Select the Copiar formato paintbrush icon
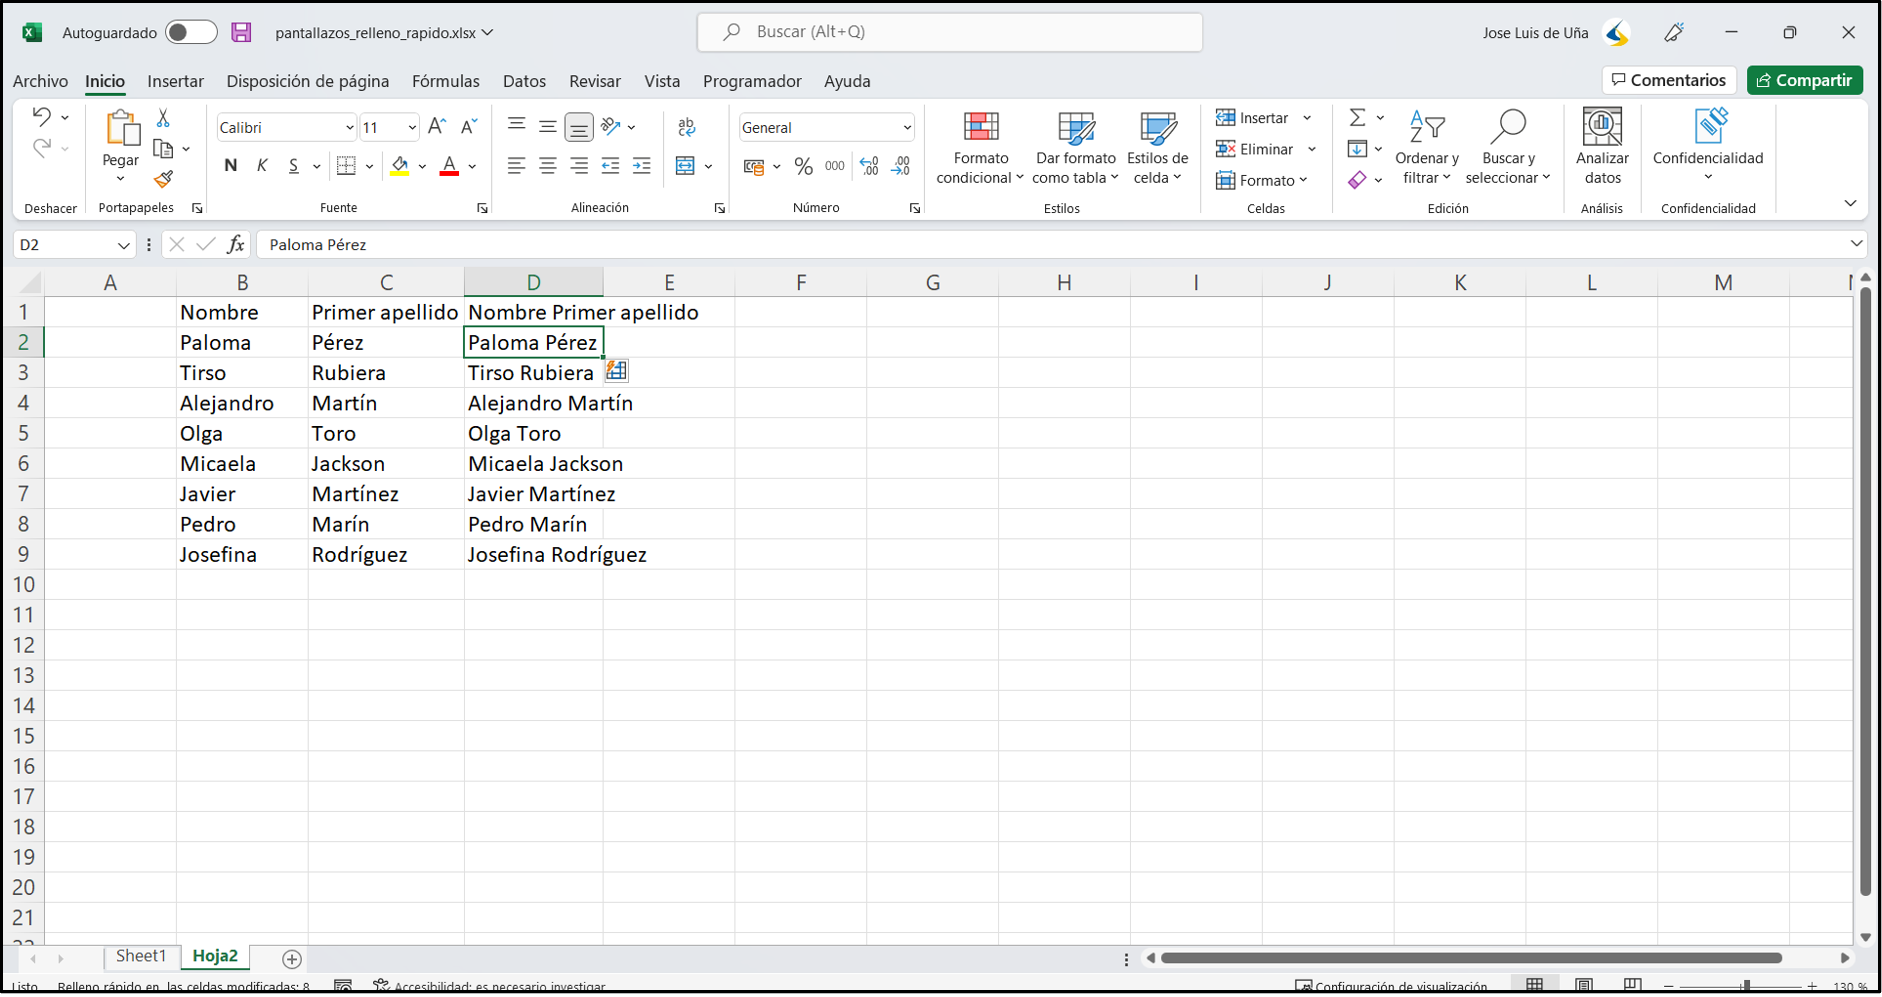This screenshot has width=1882, height=997. click(163, 180)
